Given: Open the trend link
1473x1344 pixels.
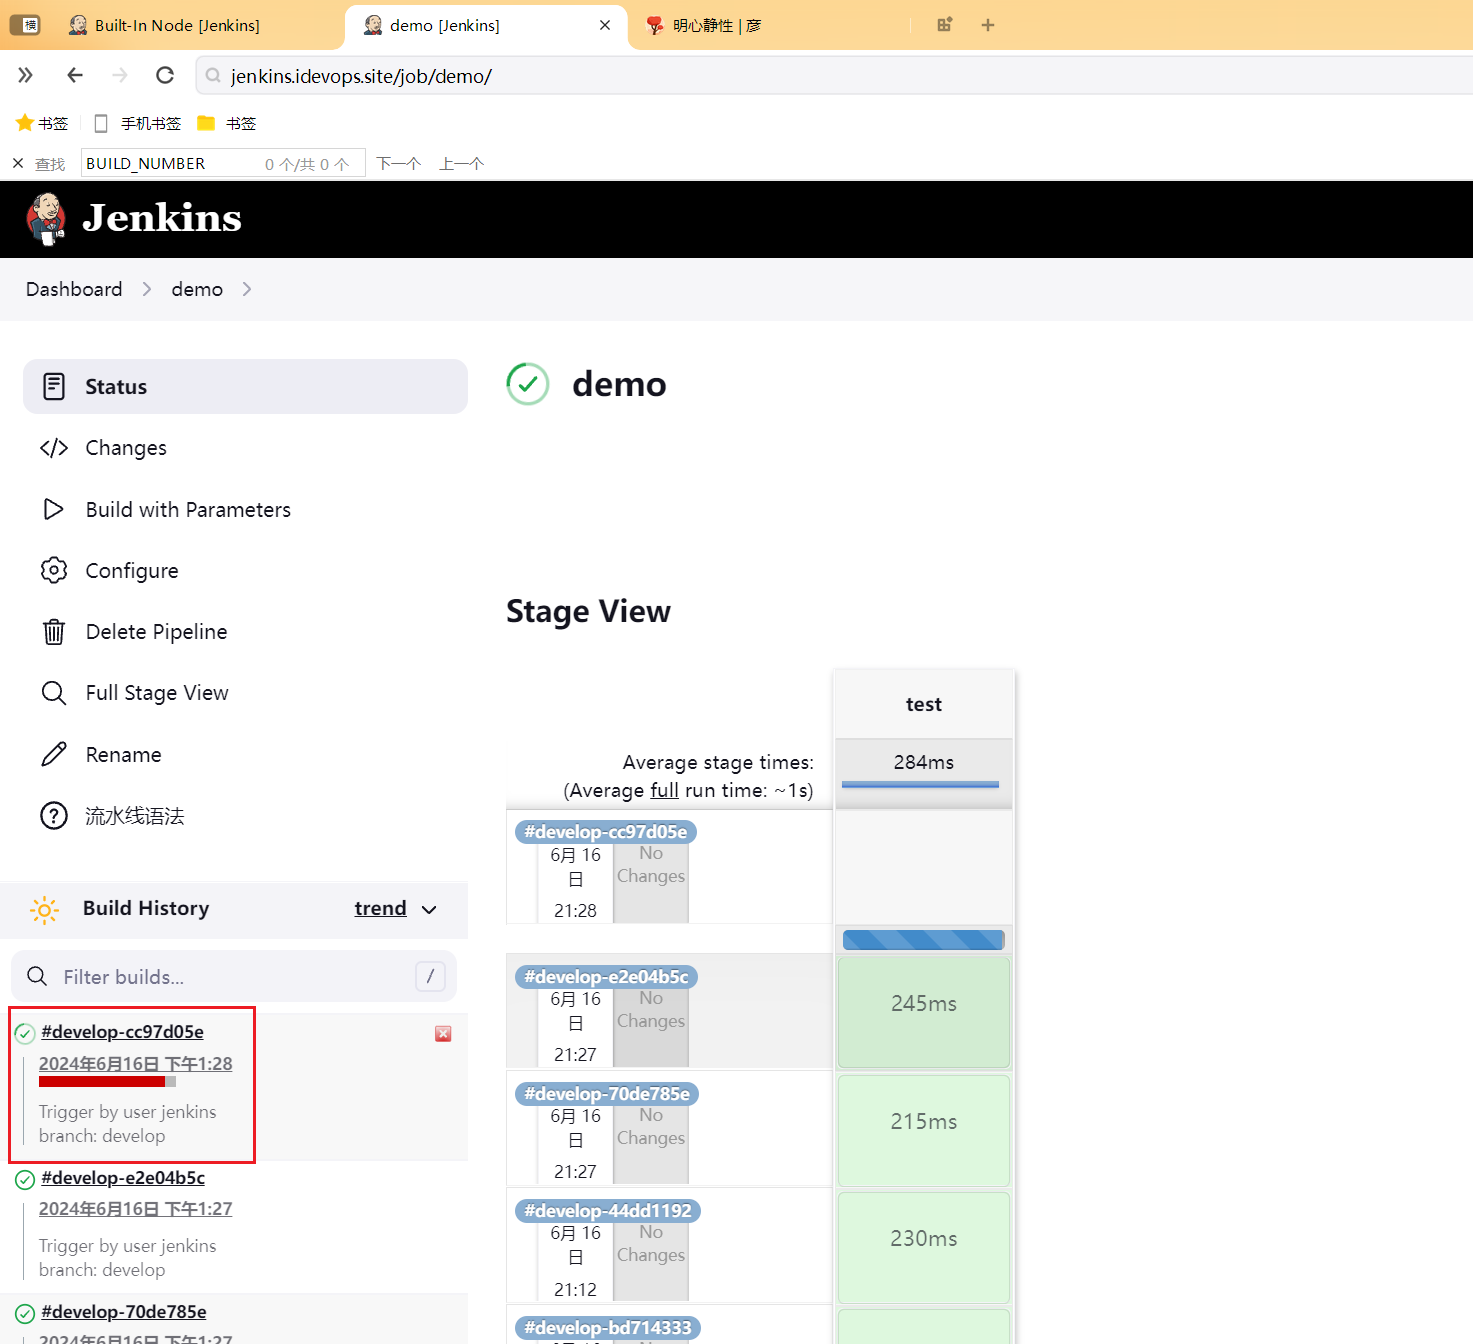Looking at the screenshot, I should point(380,908).
